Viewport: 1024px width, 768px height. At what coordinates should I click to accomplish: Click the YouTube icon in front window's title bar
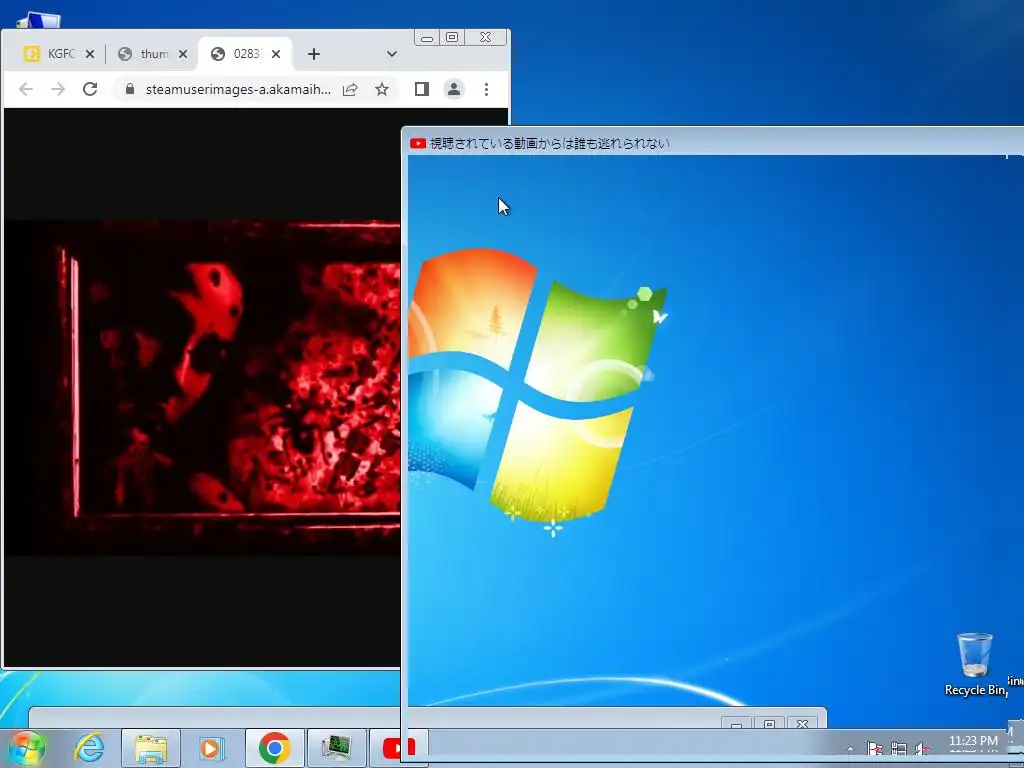pyautogui.click(x=418, y=144)
